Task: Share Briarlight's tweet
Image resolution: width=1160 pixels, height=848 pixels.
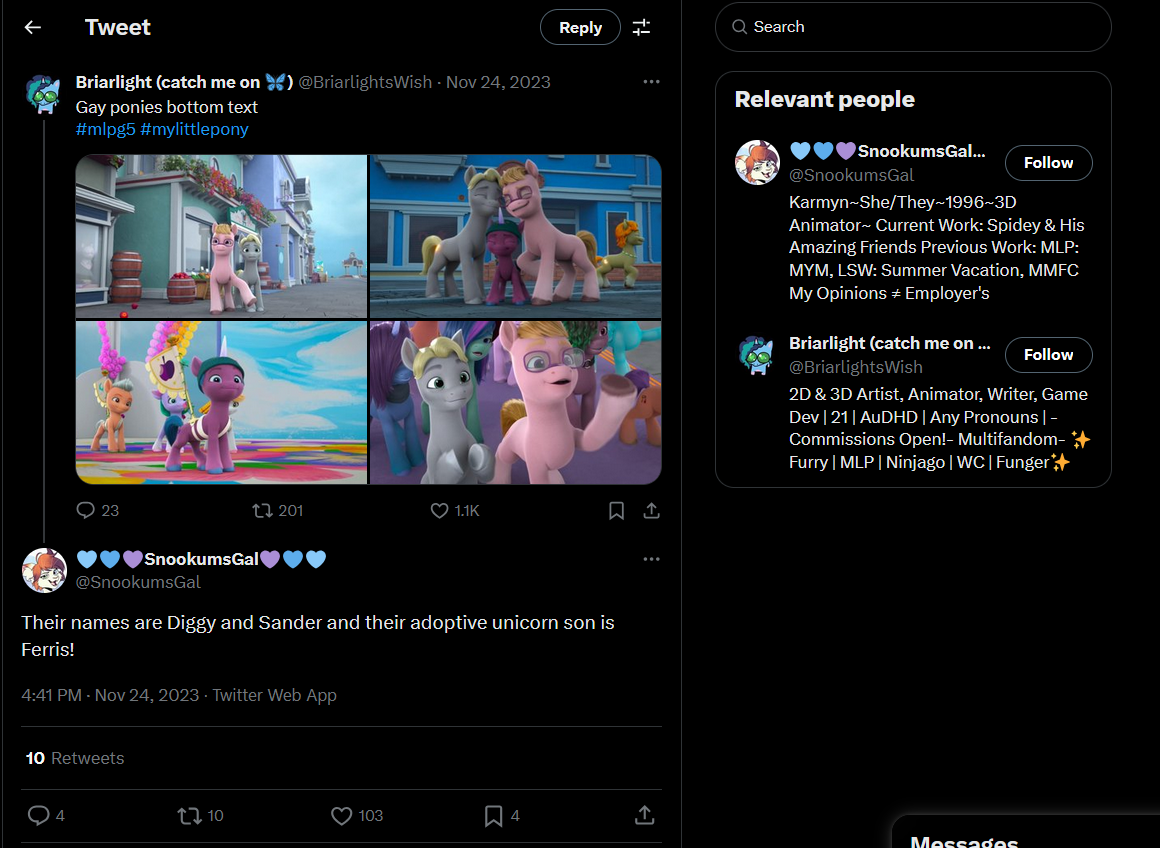Action: (x=651, y=511)
